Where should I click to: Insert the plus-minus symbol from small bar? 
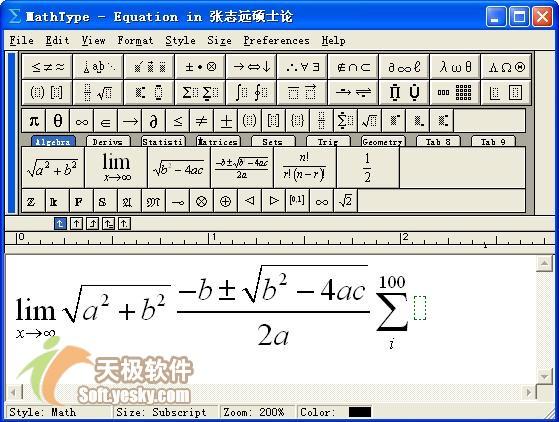pos(226,121)
